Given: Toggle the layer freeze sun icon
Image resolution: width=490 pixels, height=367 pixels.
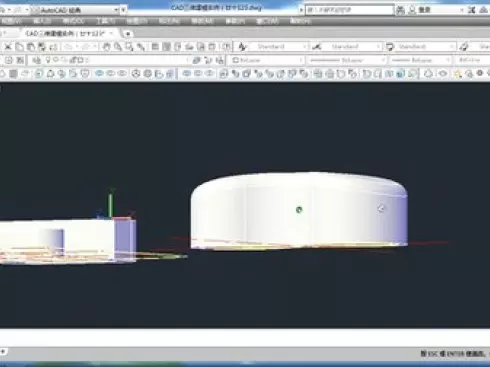Looking at the screenshot, I should pos(56,60).
